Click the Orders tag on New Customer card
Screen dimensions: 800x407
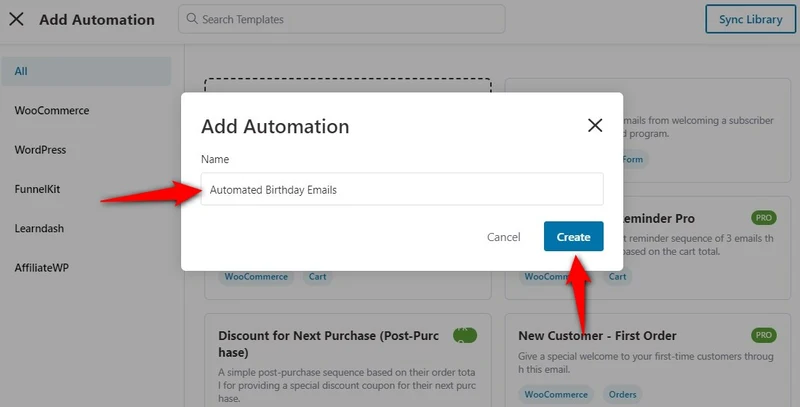622,394
